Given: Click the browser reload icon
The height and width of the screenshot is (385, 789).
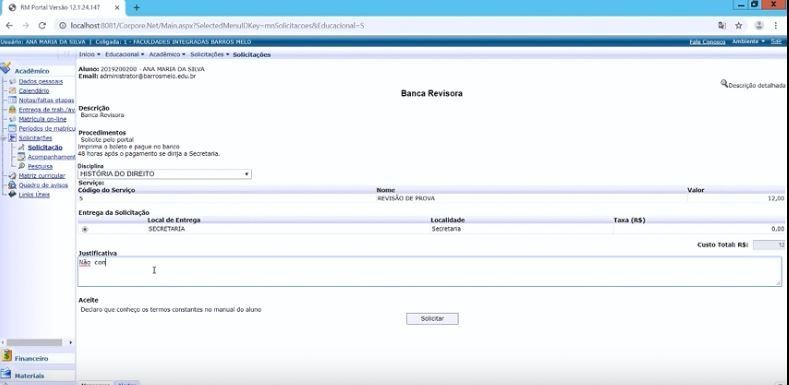Looking at the screenshot, I should pyautogui.click(x=42, y=25).
